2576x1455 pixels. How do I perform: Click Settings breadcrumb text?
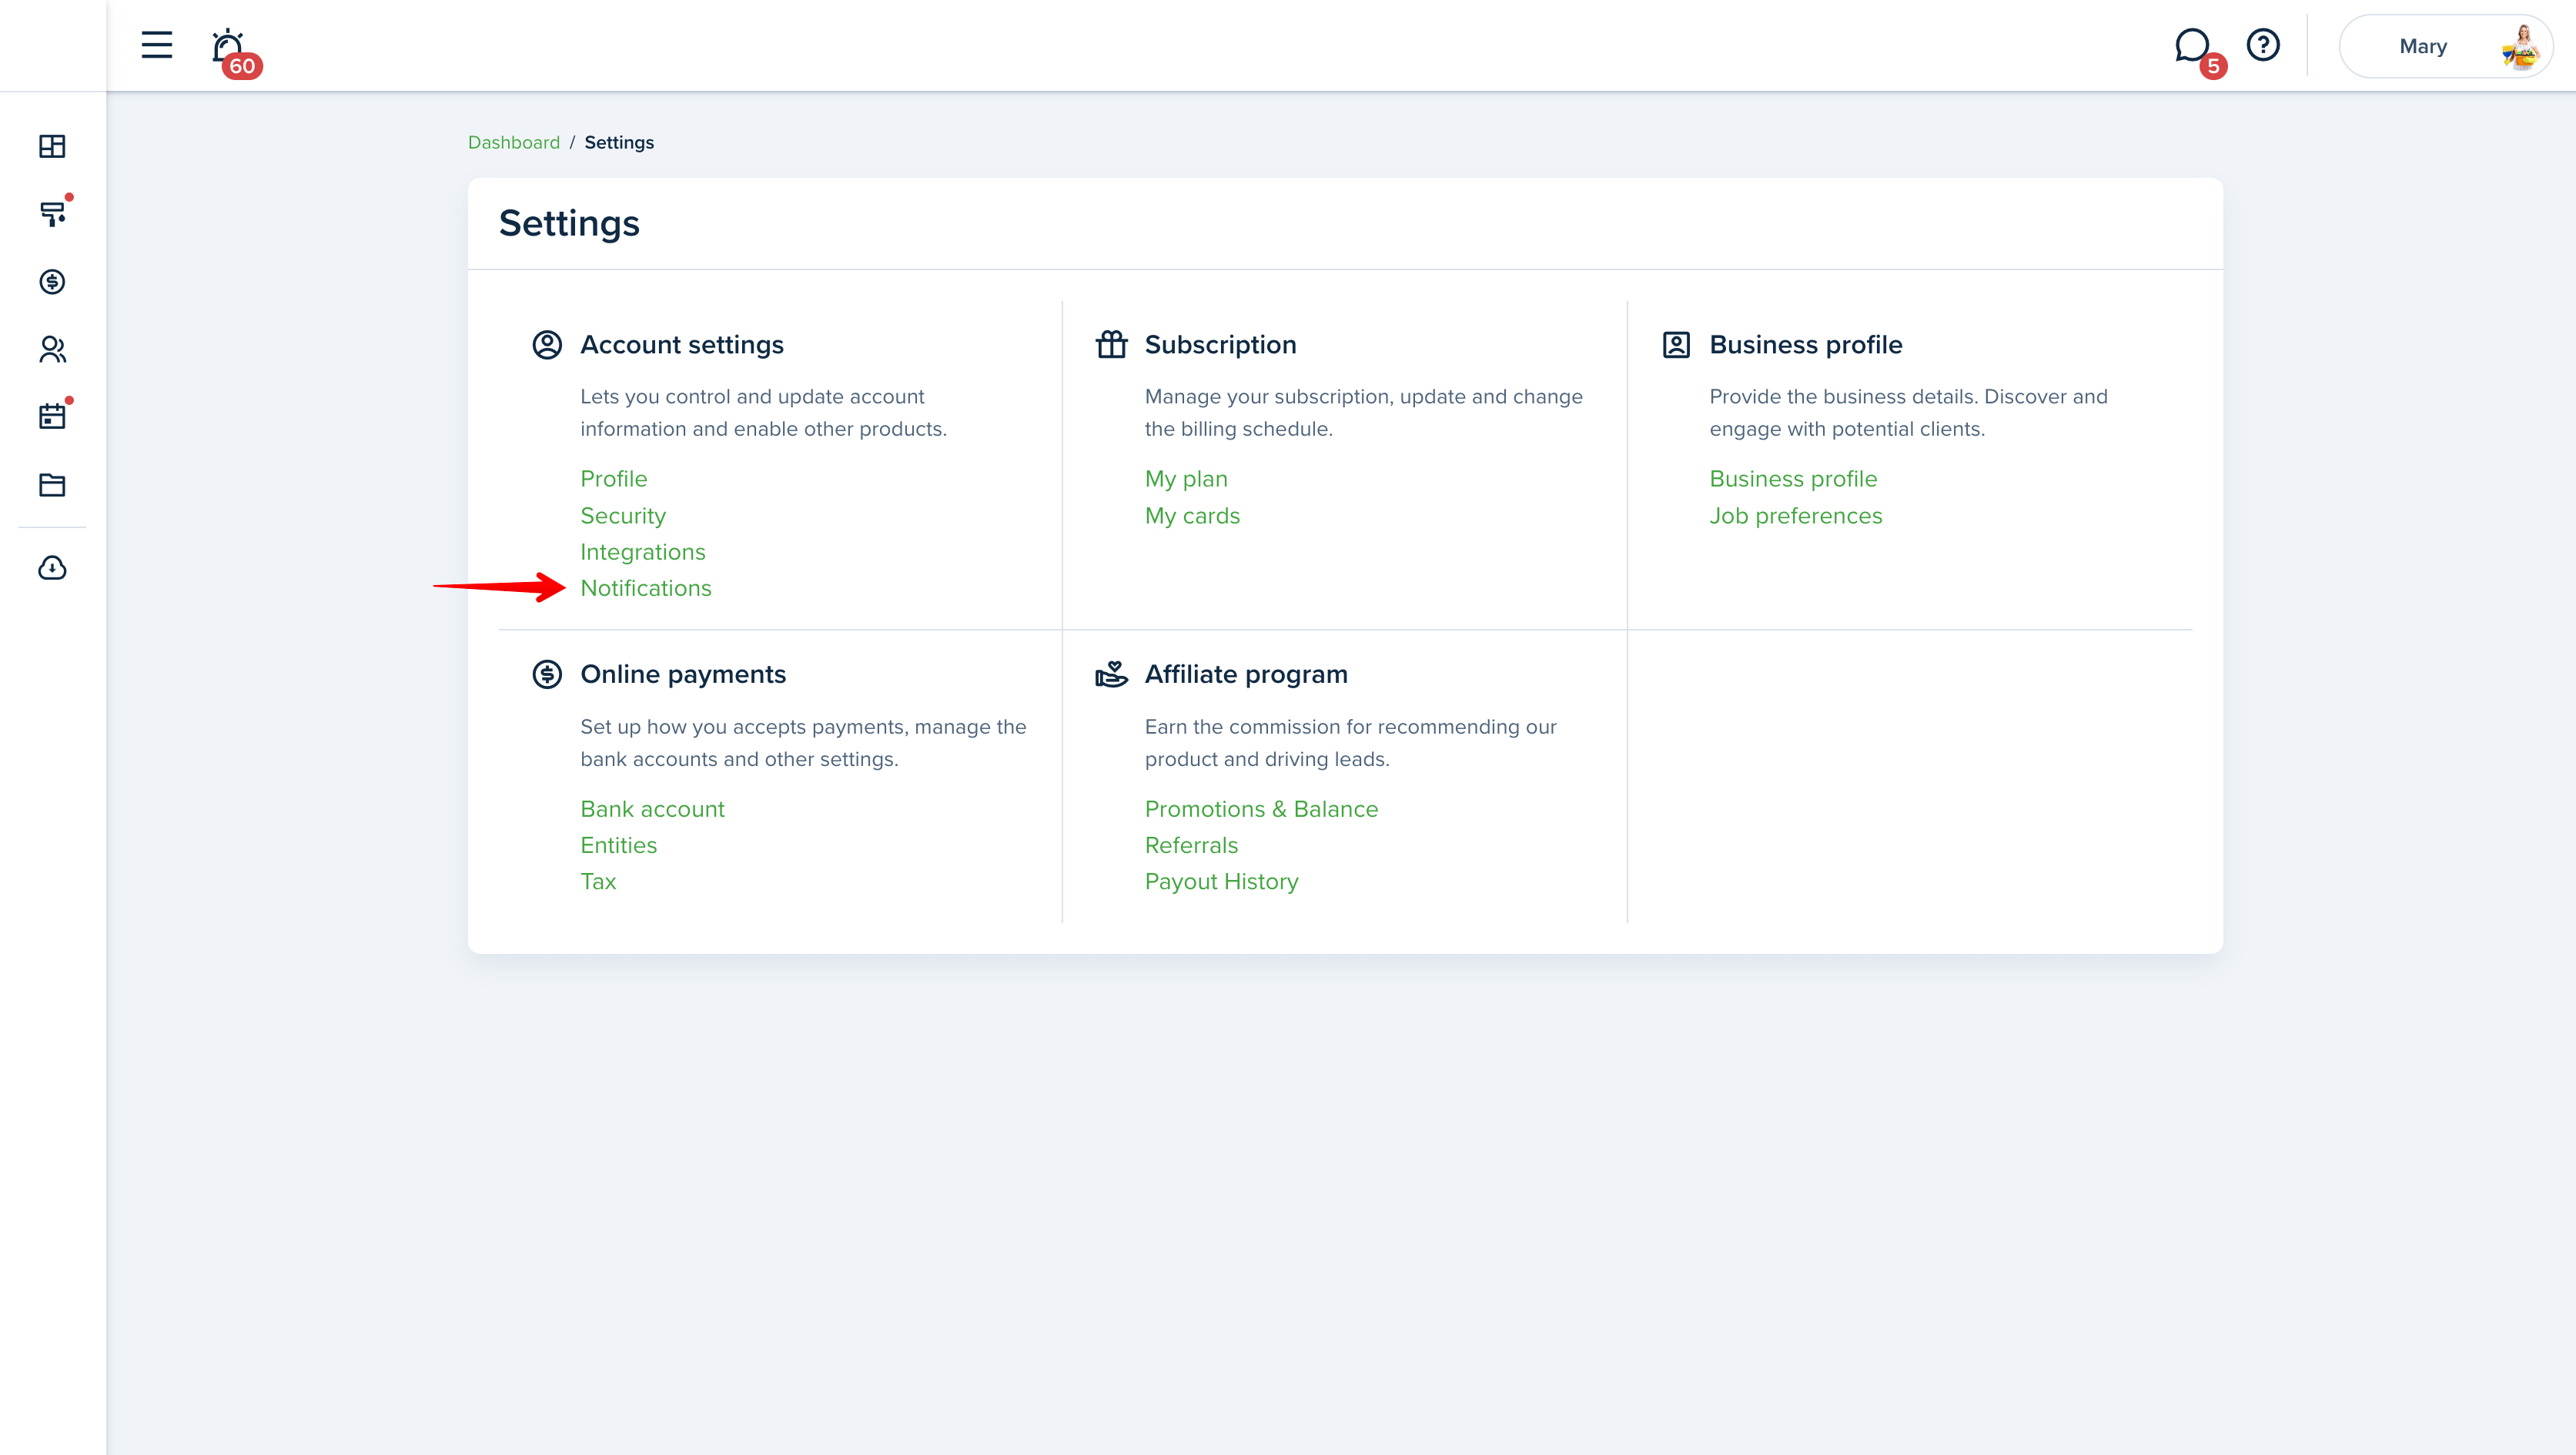point(619,142)
